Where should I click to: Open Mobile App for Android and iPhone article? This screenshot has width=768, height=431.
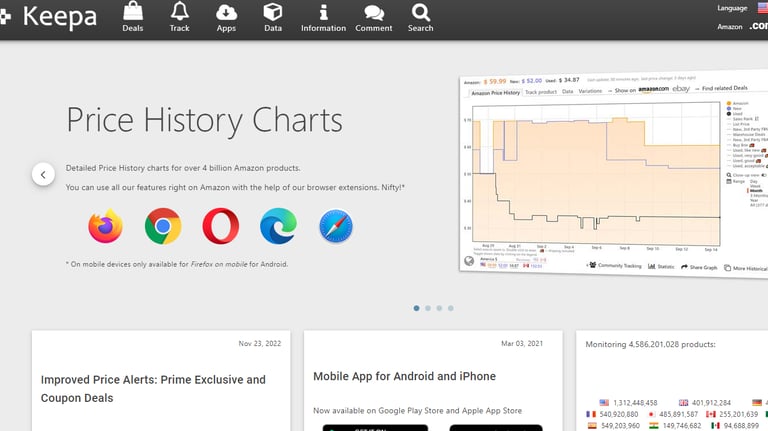tap(405, 376)
